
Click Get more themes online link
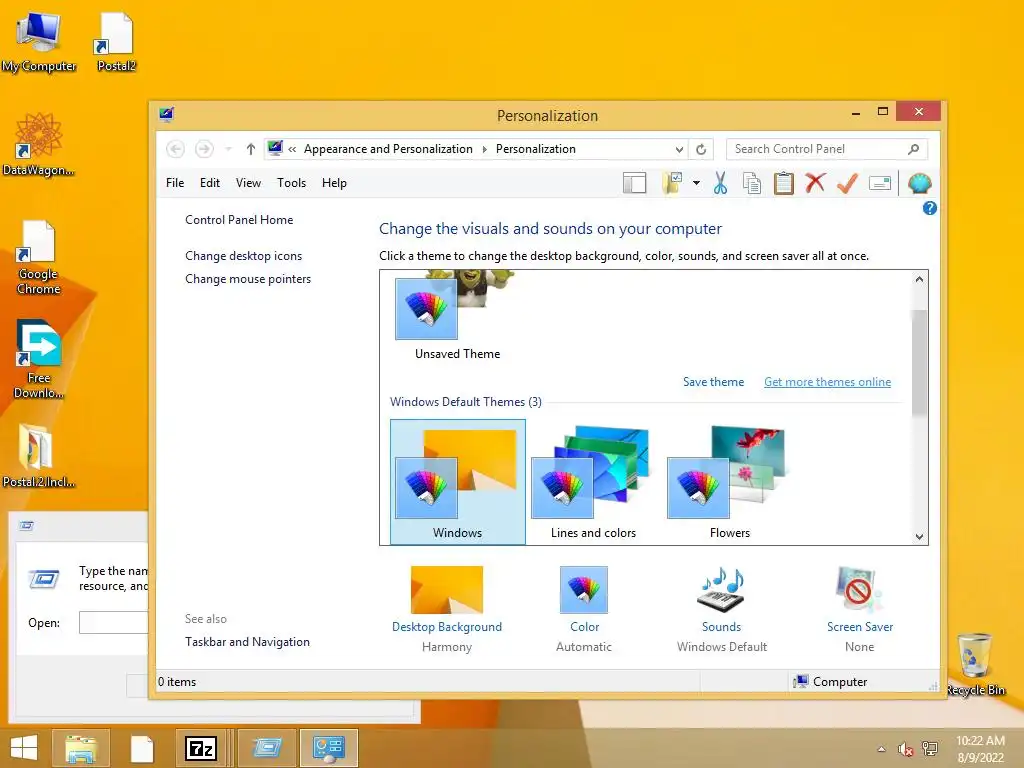coord(827,382)
